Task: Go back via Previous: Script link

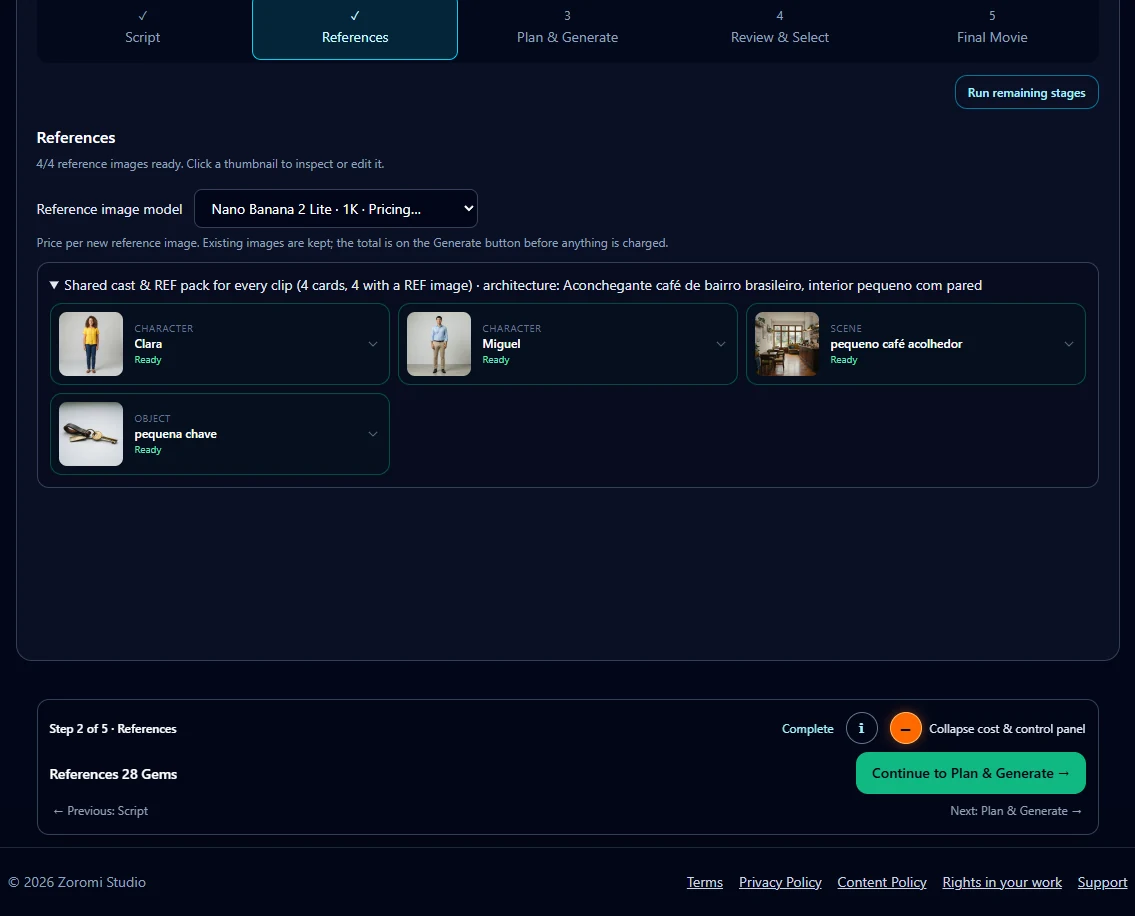Action: pos(100,811)
